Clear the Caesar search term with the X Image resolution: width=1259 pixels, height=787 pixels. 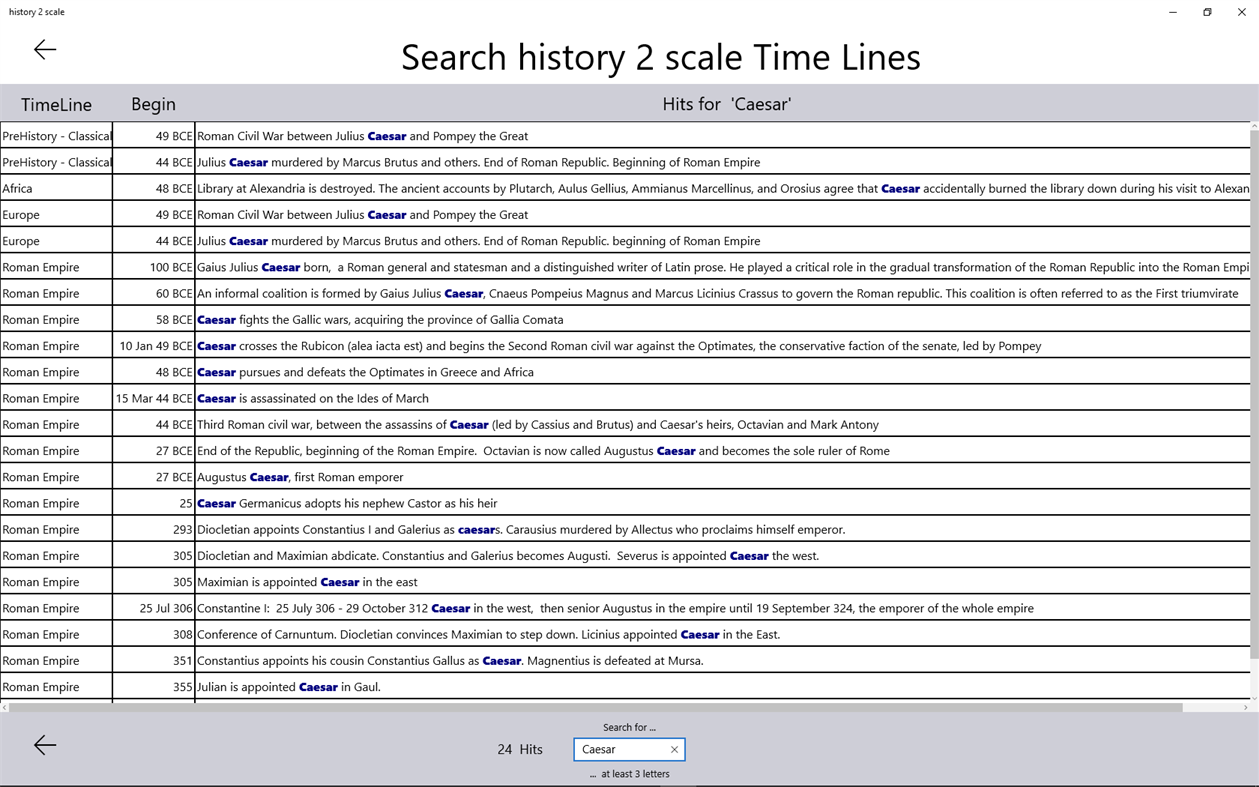pyautogui.click(x=674, y=749)
